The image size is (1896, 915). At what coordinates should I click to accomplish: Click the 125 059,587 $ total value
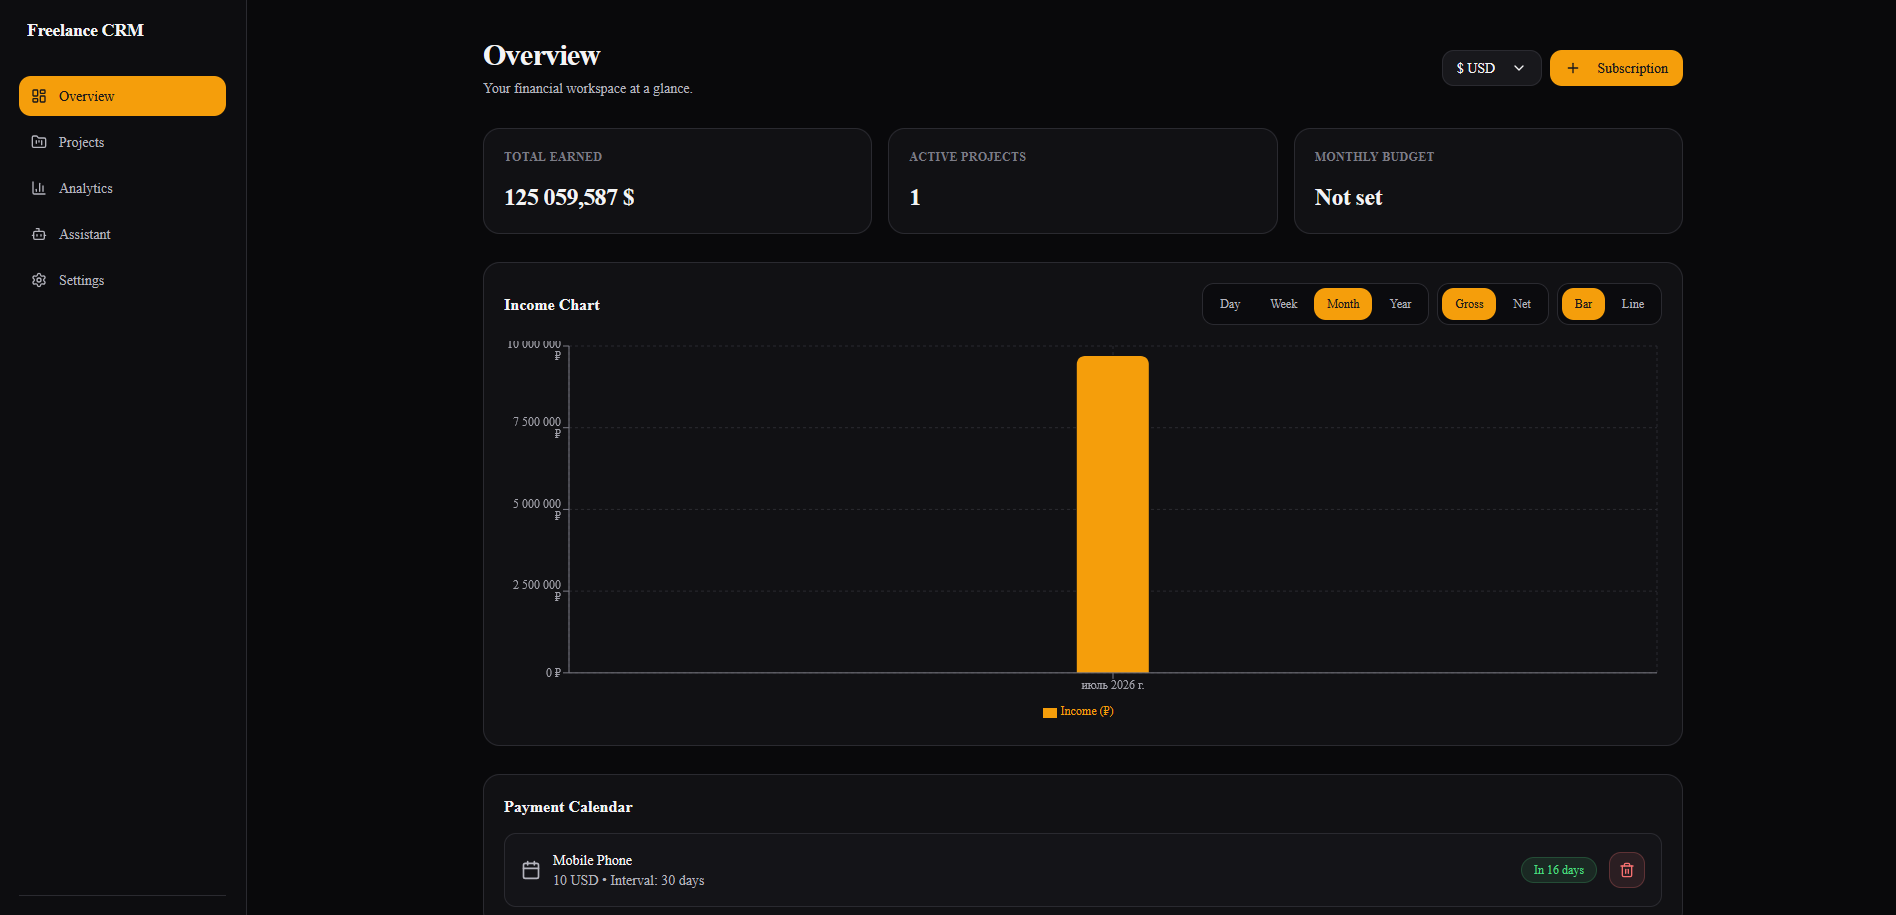tap(569, 197)
